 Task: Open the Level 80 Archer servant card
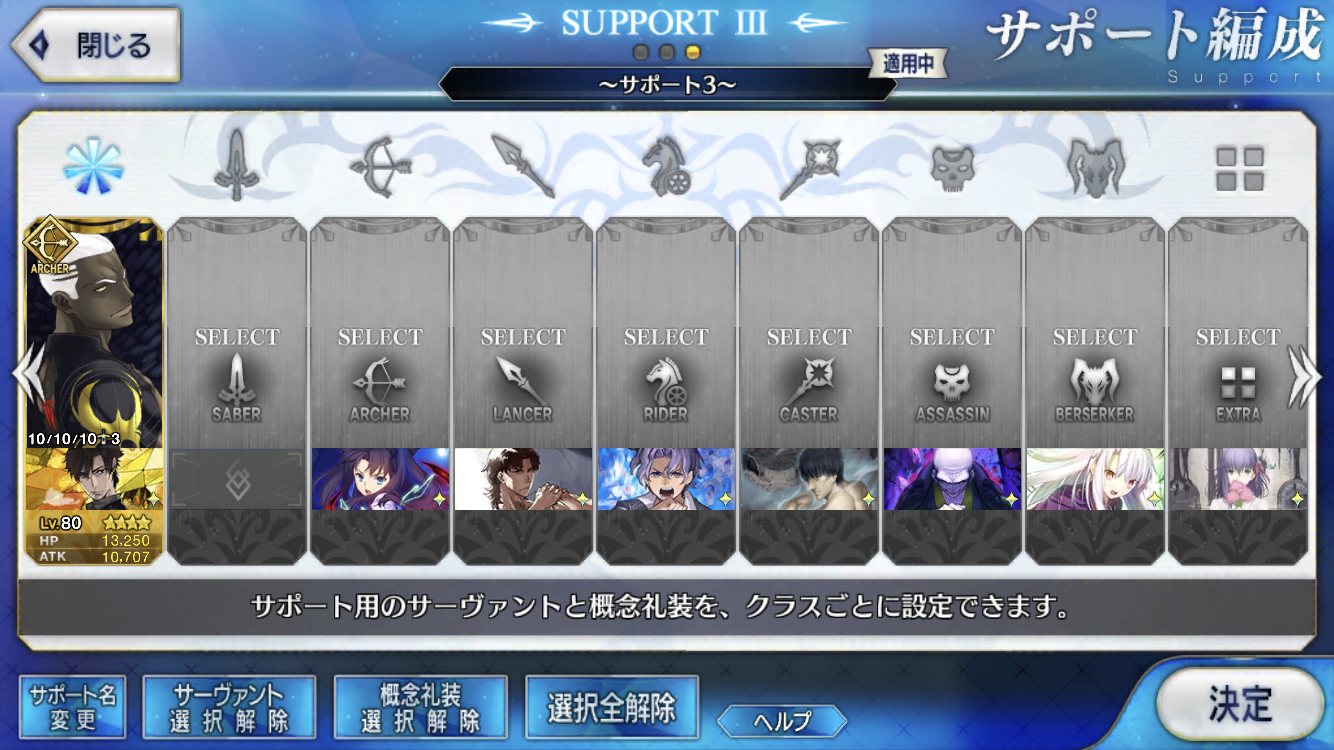pos(94,391)
